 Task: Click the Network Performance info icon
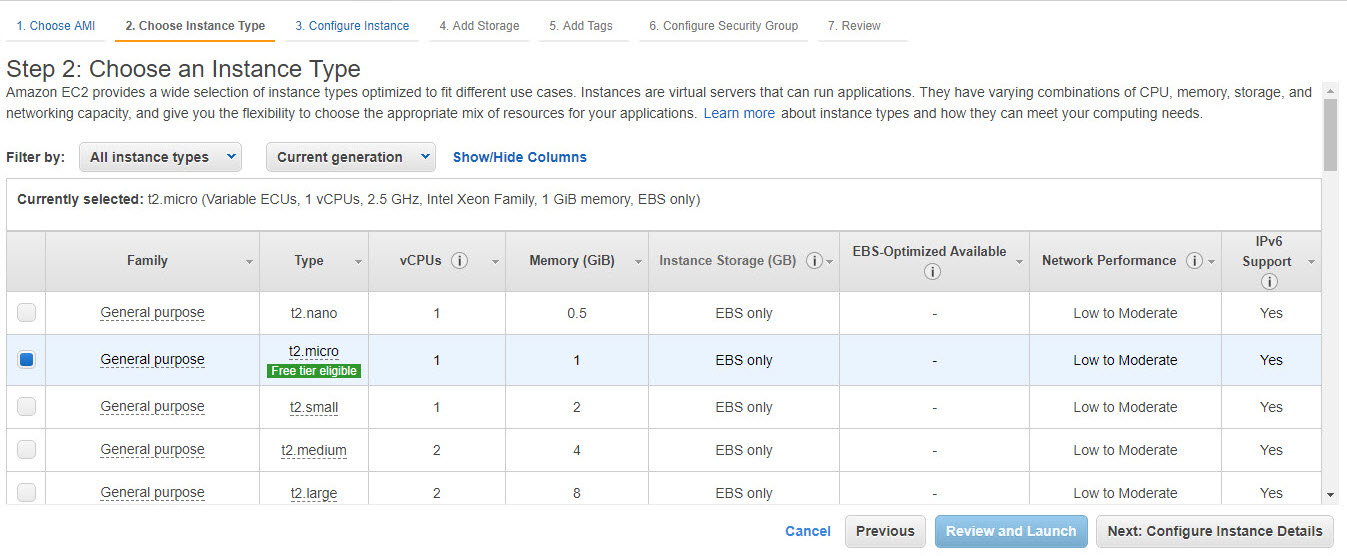coord(1193,261)
